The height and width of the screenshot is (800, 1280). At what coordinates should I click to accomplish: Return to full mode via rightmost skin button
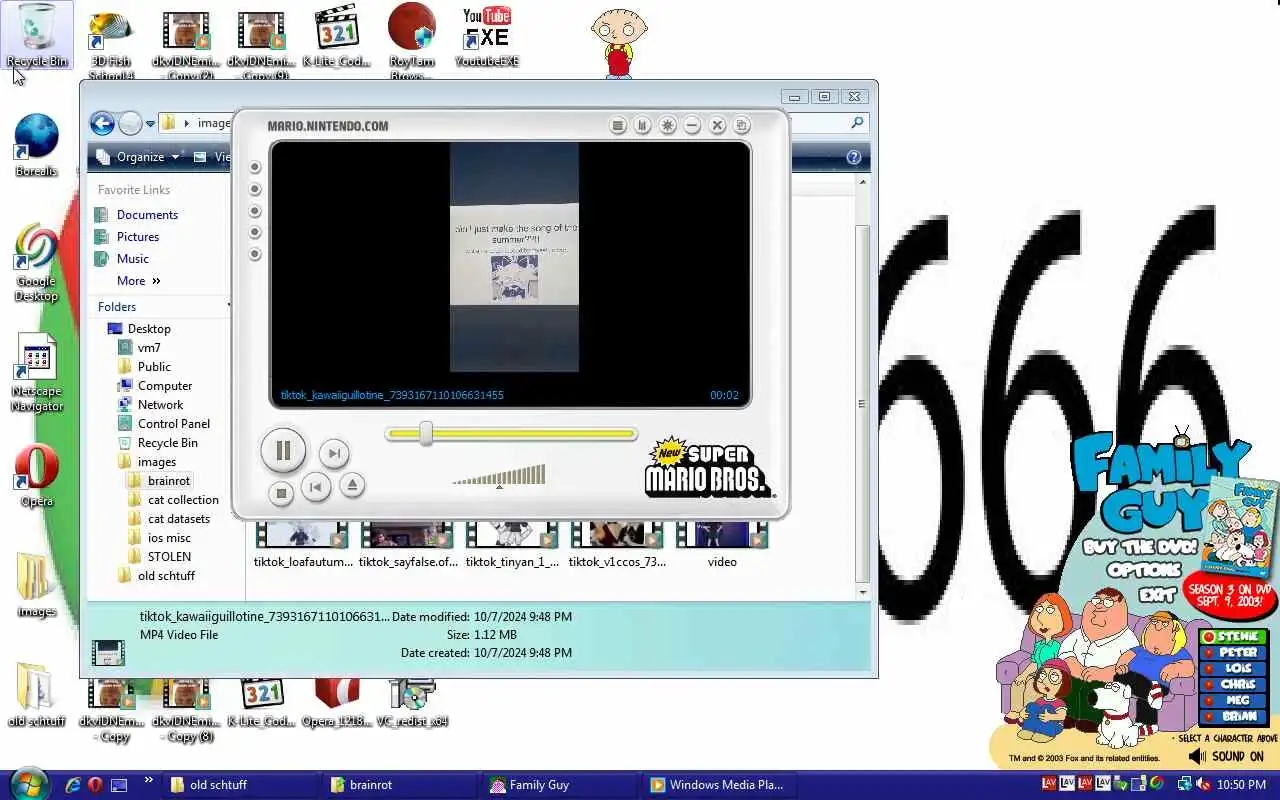[742, 125]
